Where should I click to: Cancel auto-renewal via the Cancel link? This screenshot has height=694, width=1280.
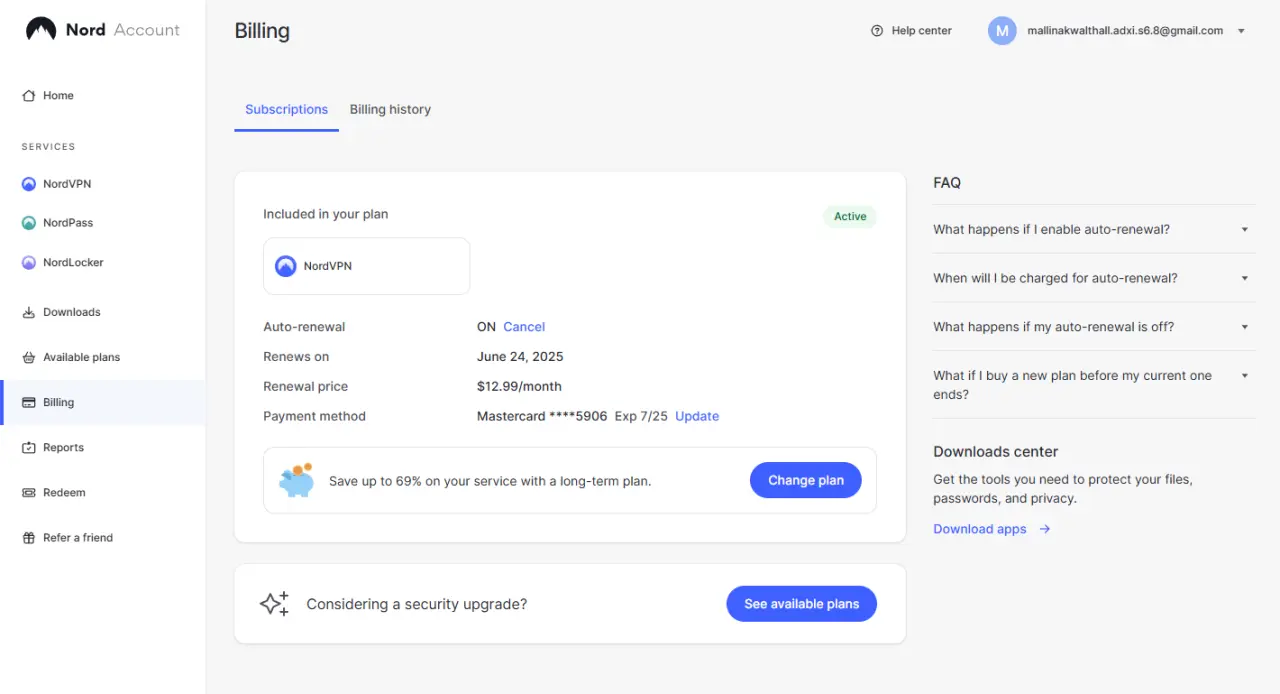(524, 327)
